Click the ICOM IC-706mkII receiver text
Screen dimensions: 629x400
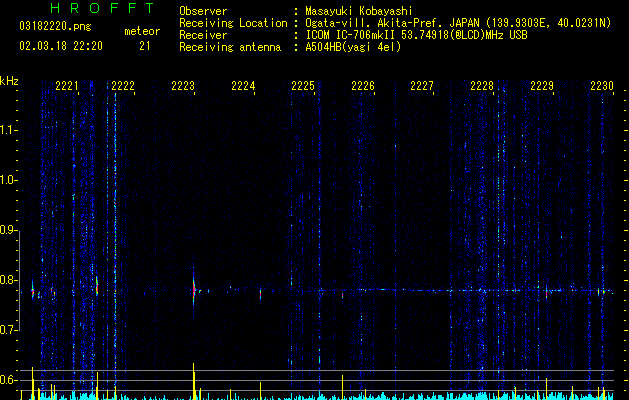[416, 35]
